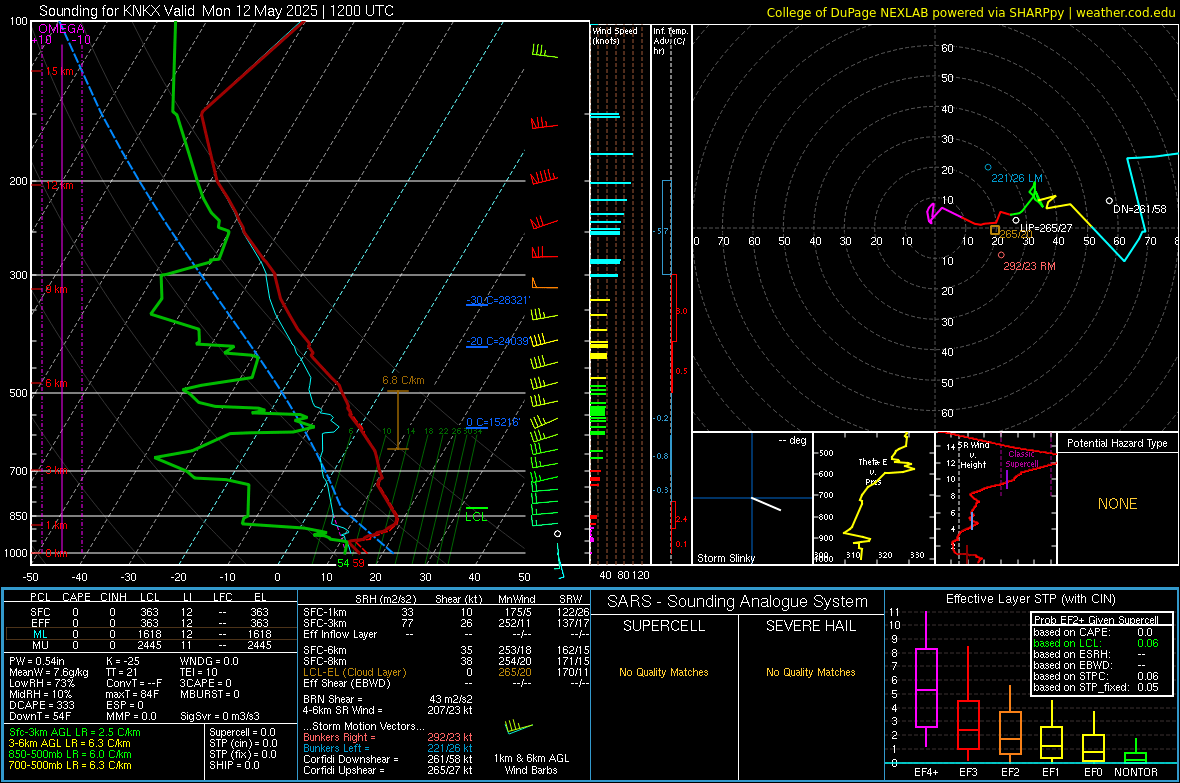Viewport: 1180px width, 783px height.
Task: Click the 6.8 C/km lapse rate bracket
Action: coord(397,420)
